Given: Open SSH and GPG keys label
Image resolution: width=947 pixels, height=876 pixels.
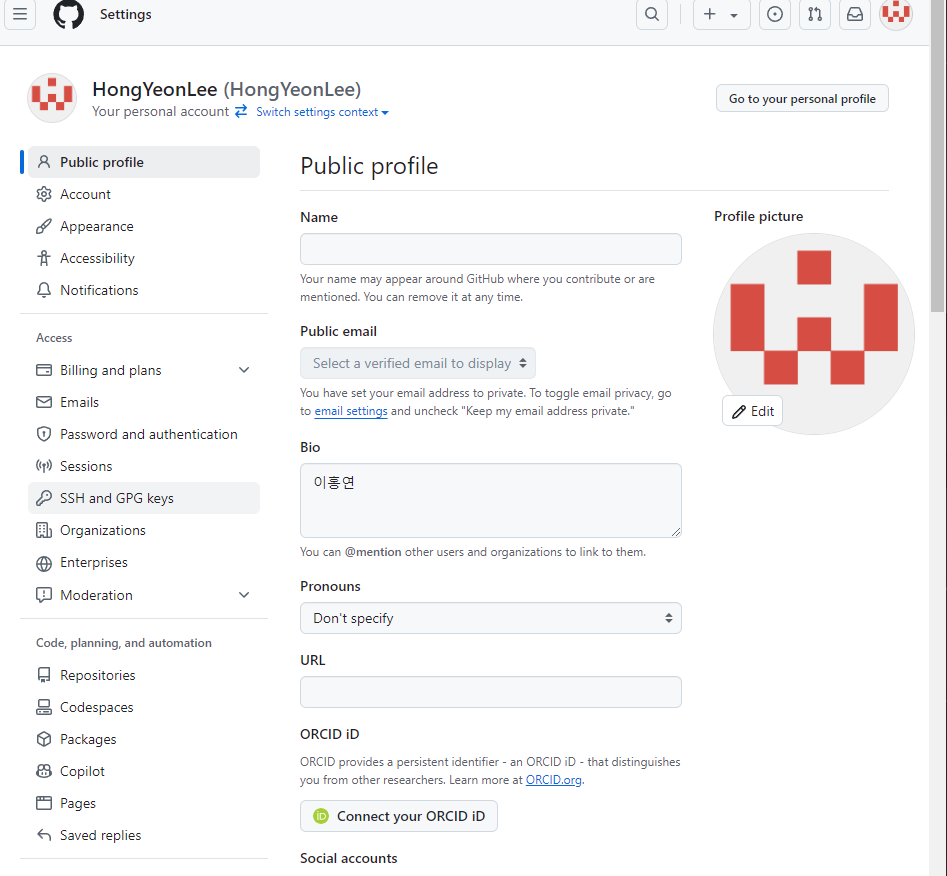Looking at the screenshot, I should [117, 498].
